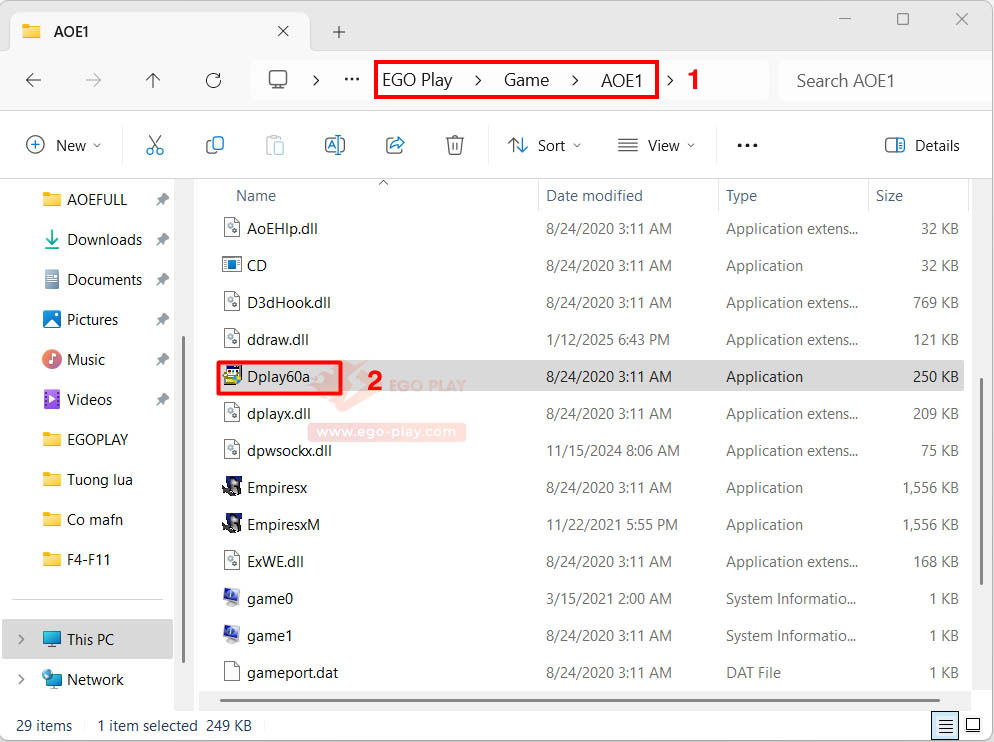Select the game1 system information file icon
The width and height of the screenshot is (994, 742).
[x=231, y=634]
